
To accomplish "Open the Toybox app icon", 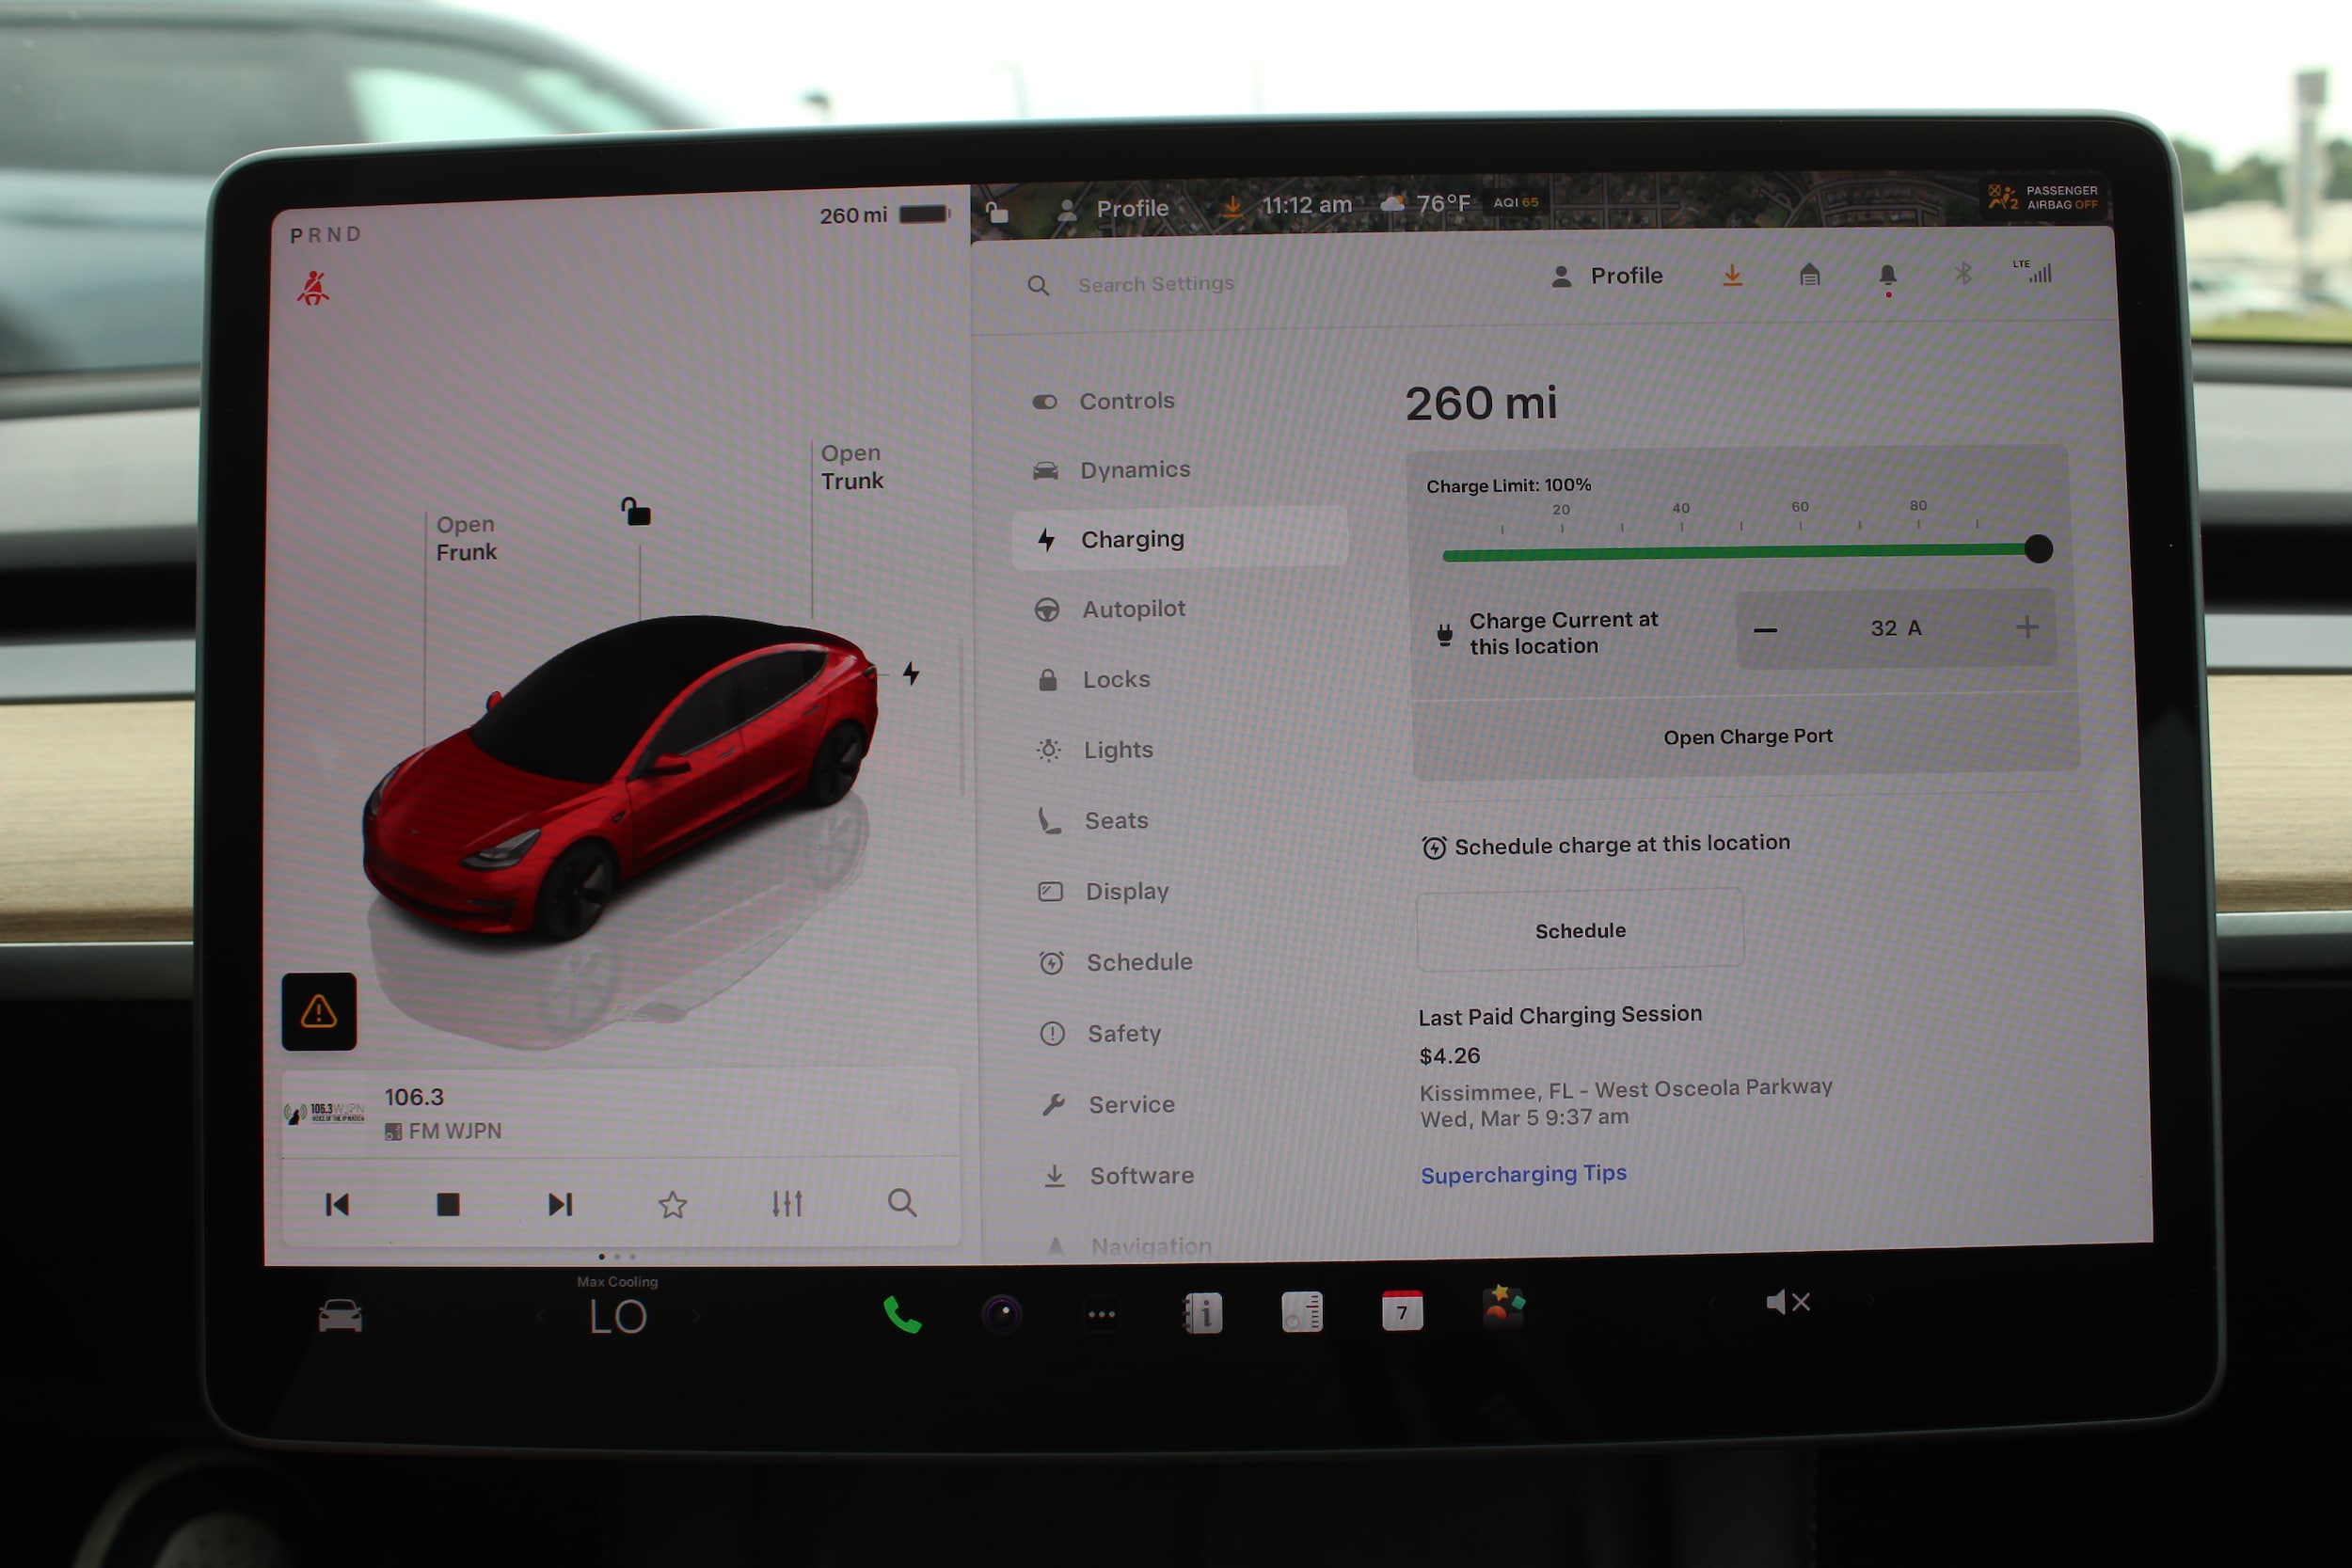I will click(x=1503, y=1306).
